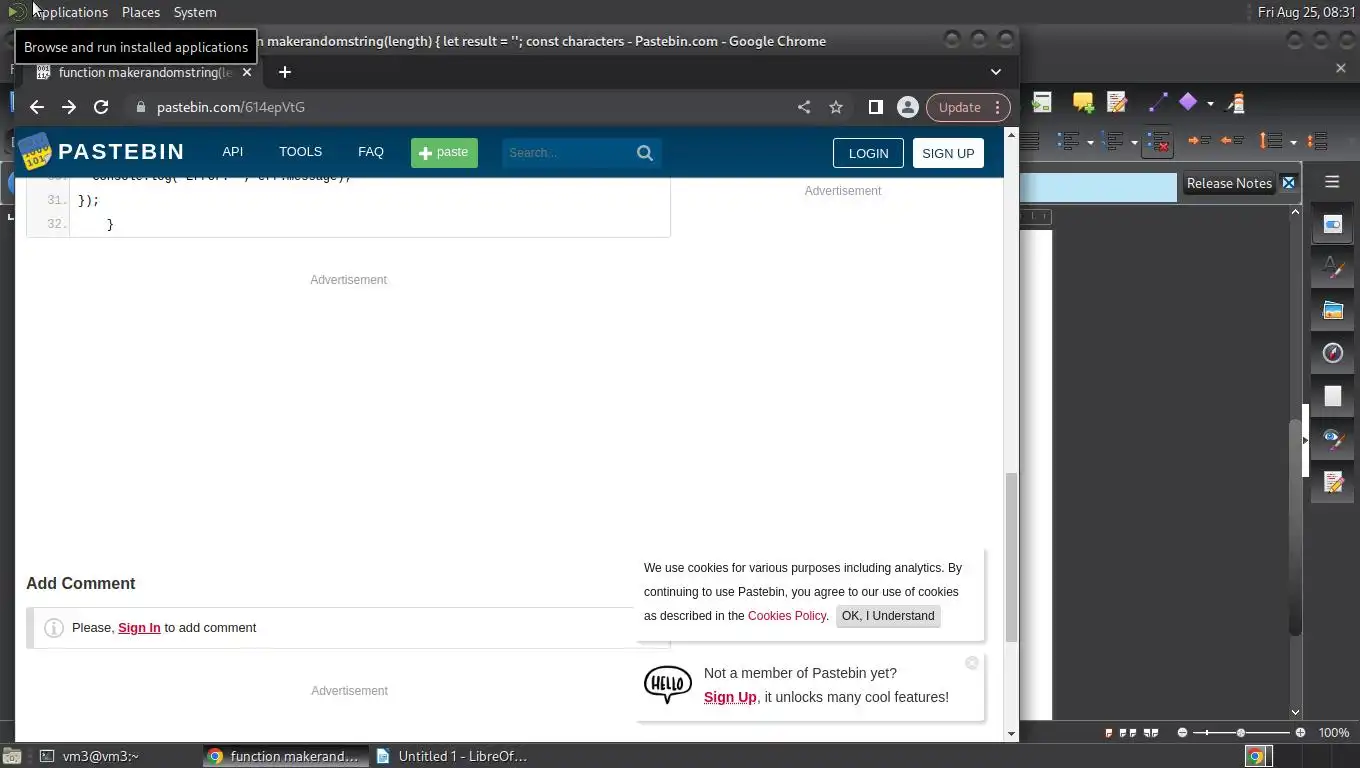Toggle track changes in LibreOffice toolbar
Screen dimensions: 1360x768
click(x=1117, y=102)
